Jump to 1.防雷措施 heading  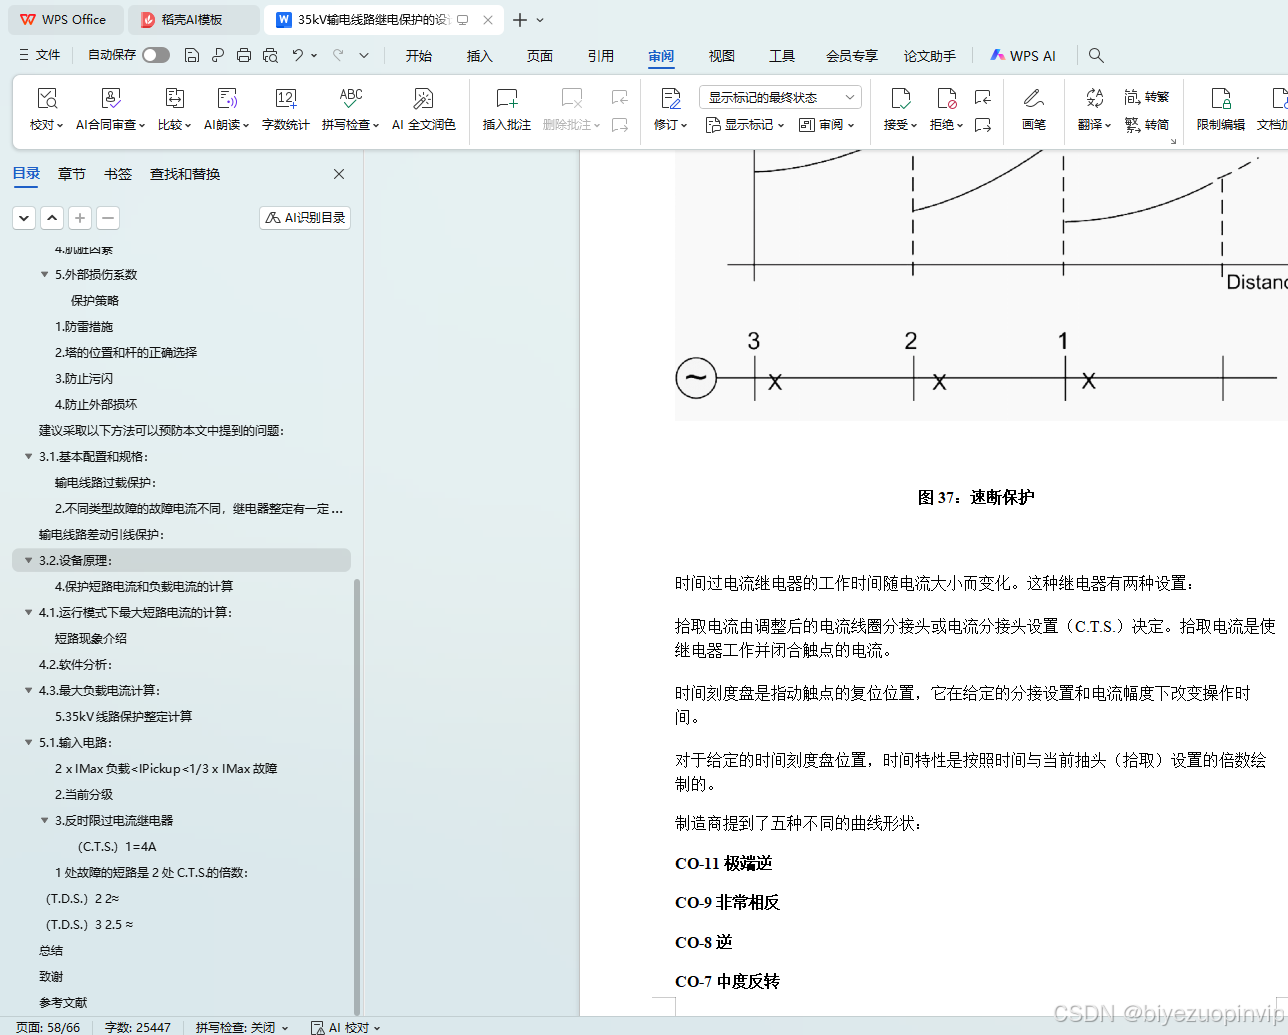coord(84,326)
